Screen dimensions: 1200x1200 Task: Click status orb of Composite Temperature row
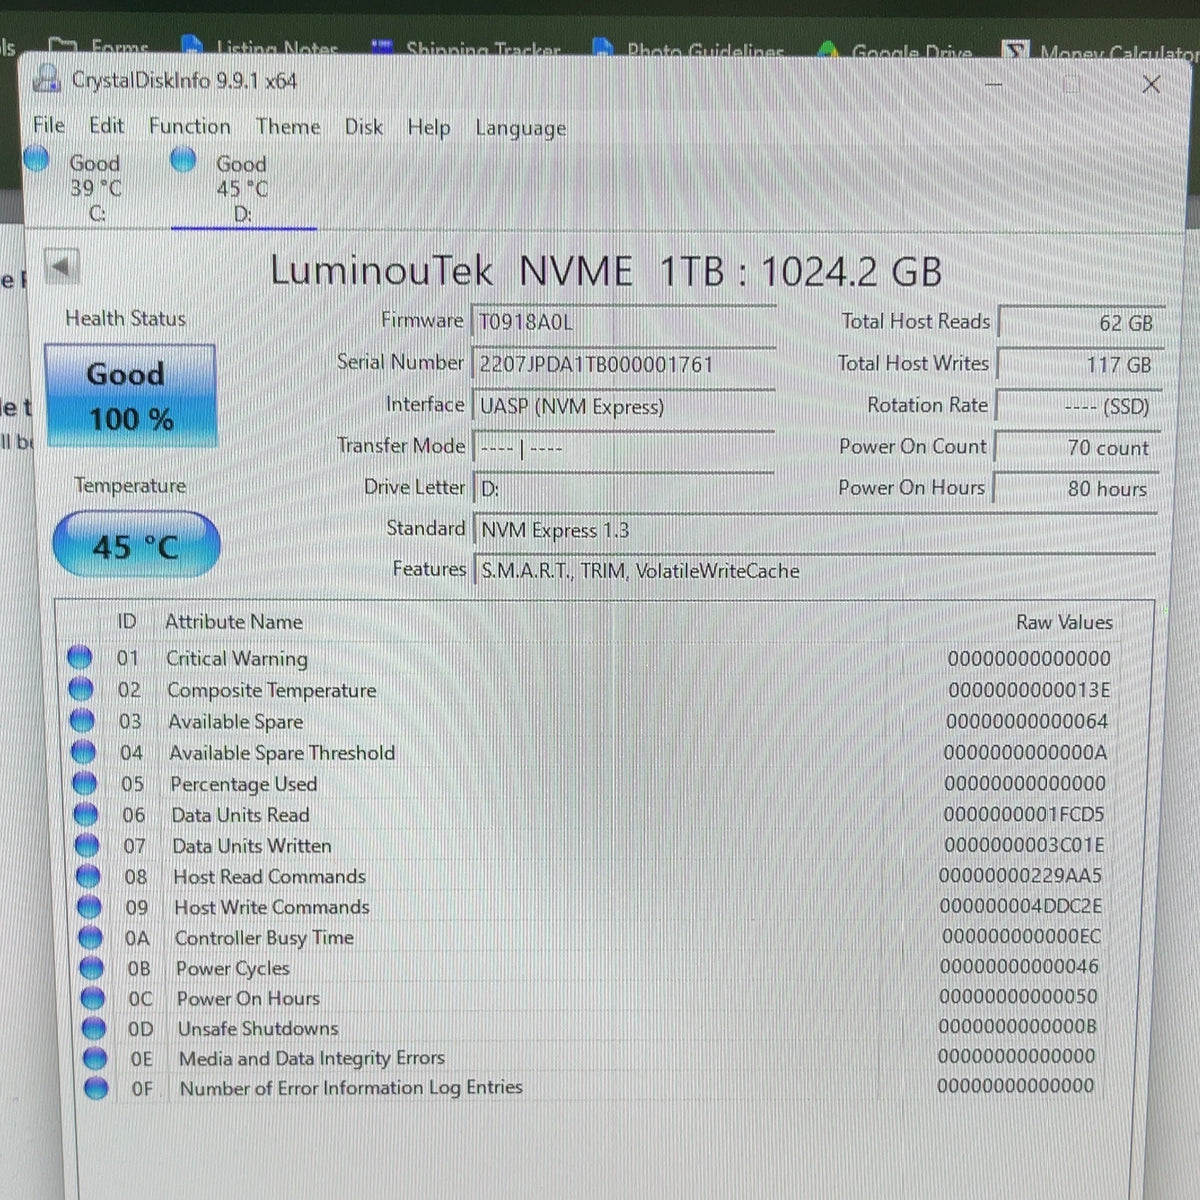80,689
